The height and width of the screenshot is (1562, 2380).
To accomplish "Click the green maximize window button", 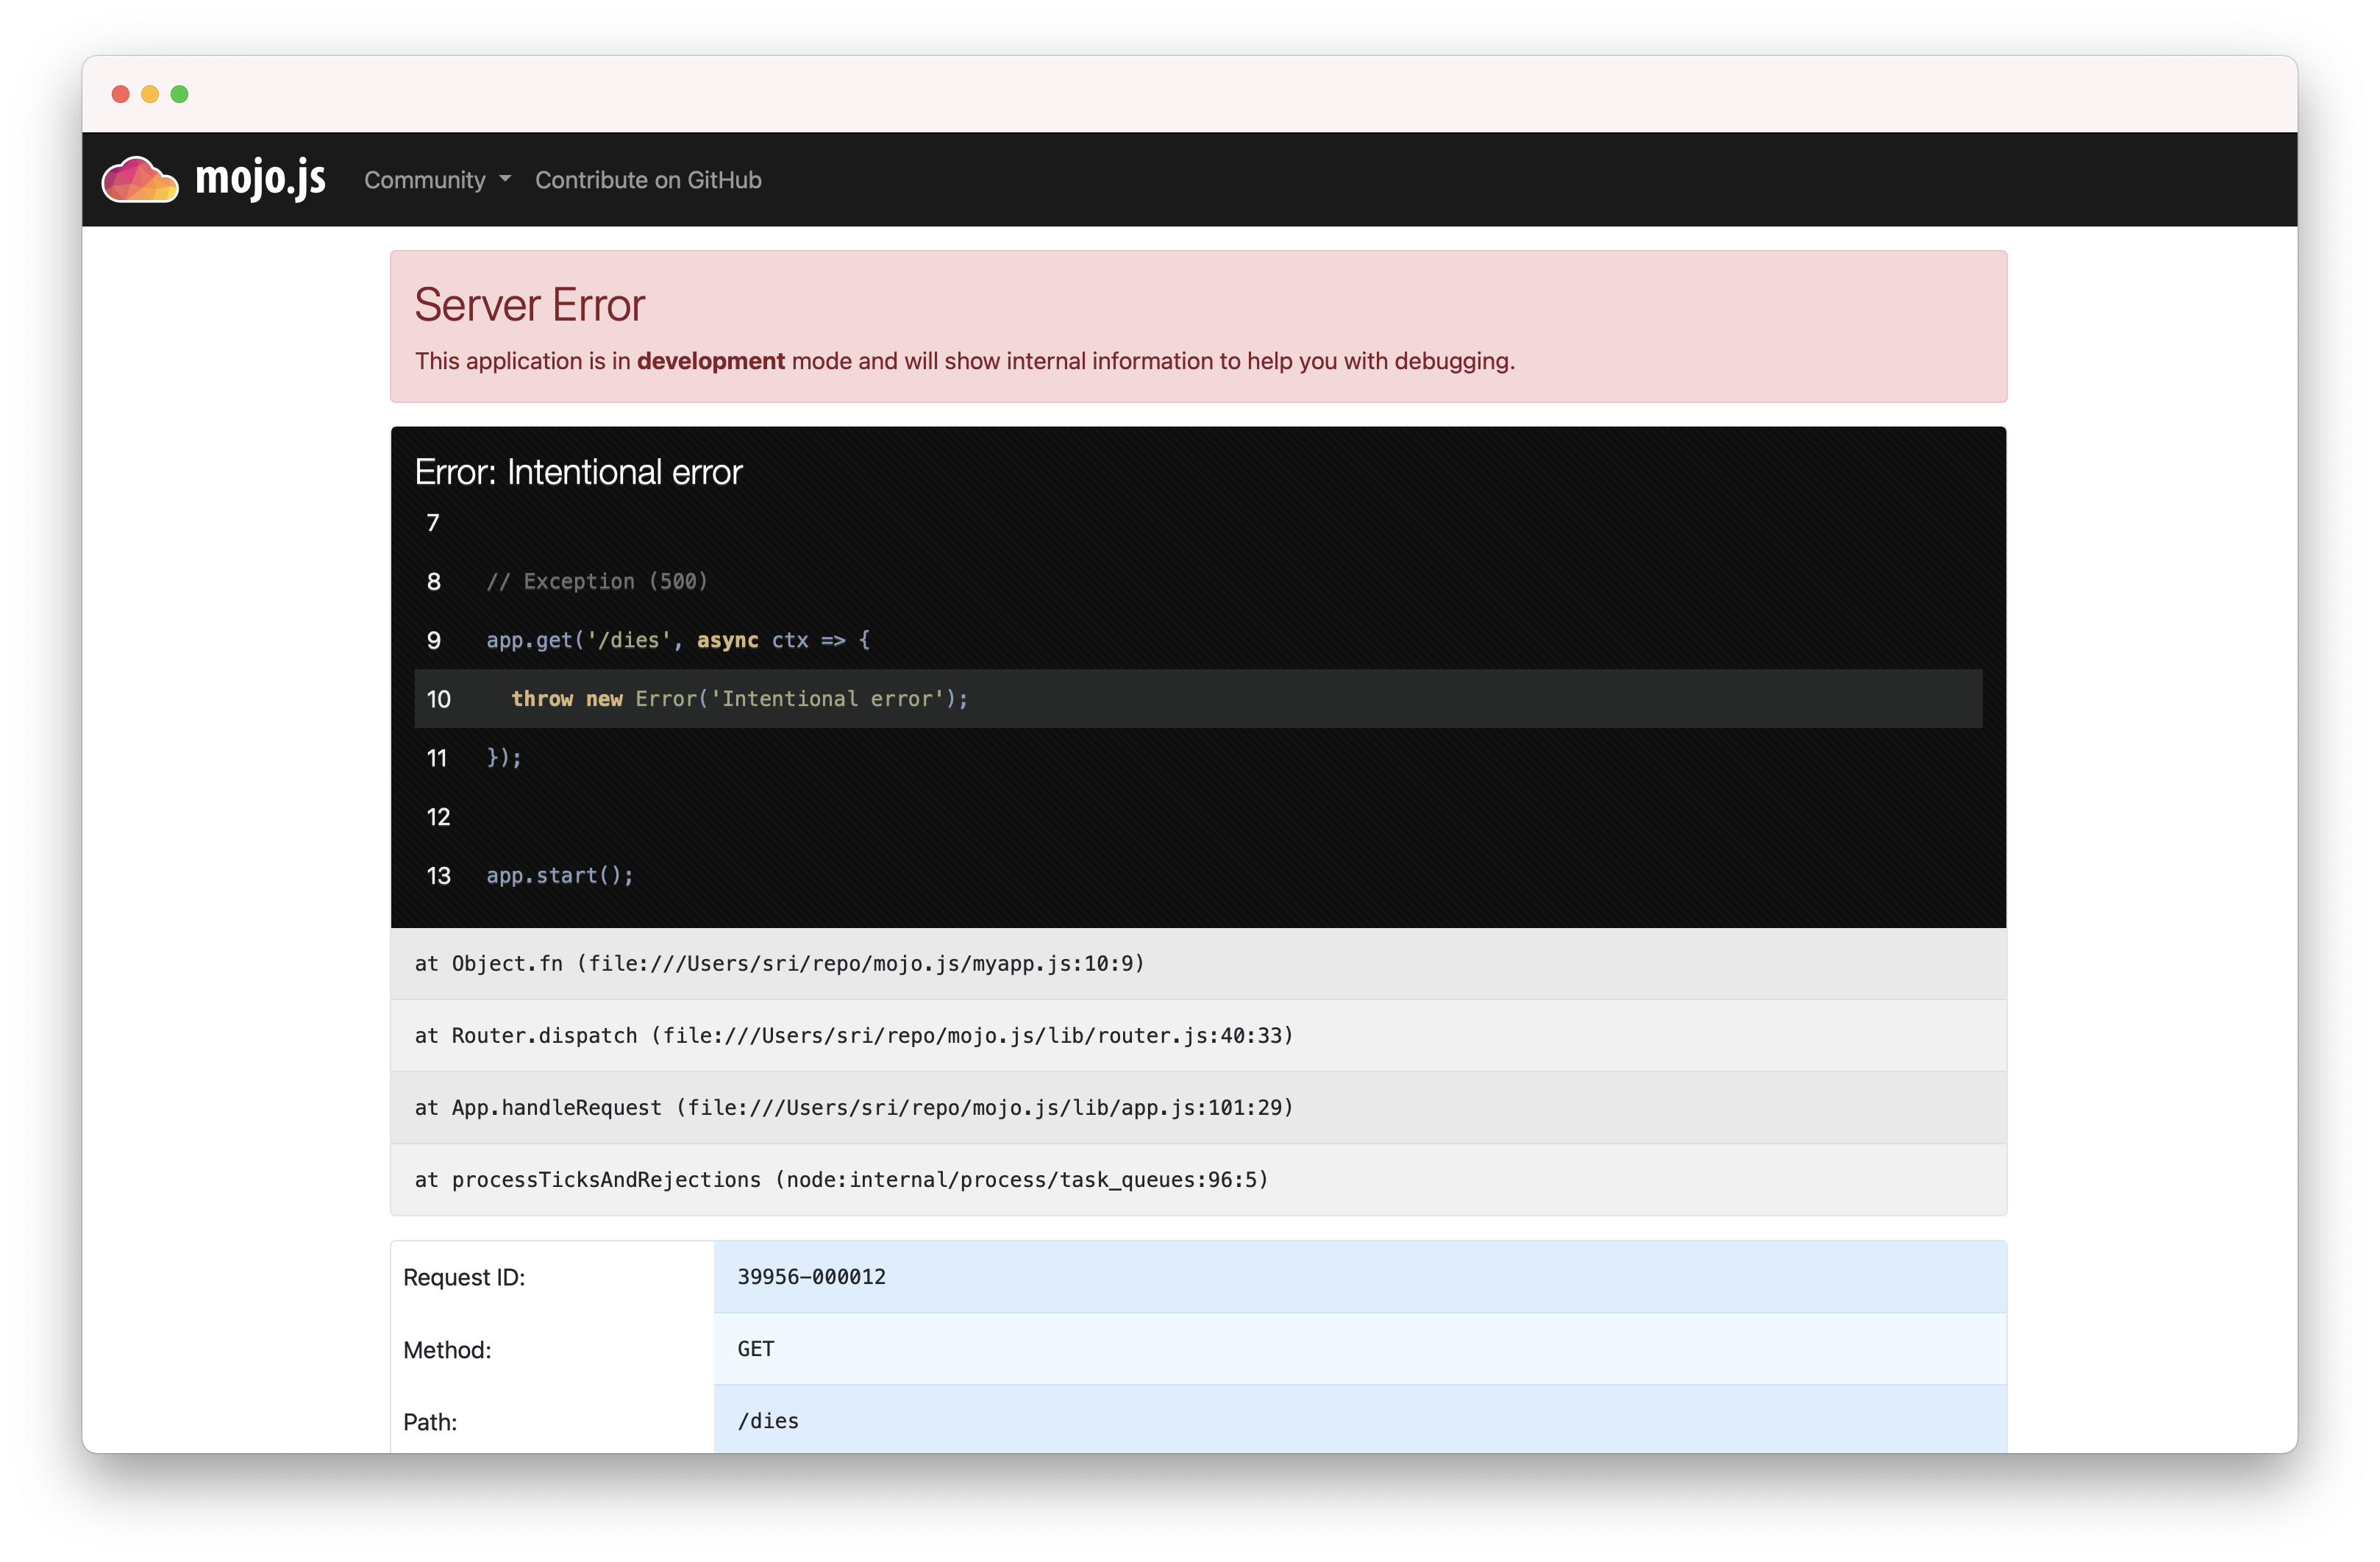I will pyautogui.click(x=180, y=94).
